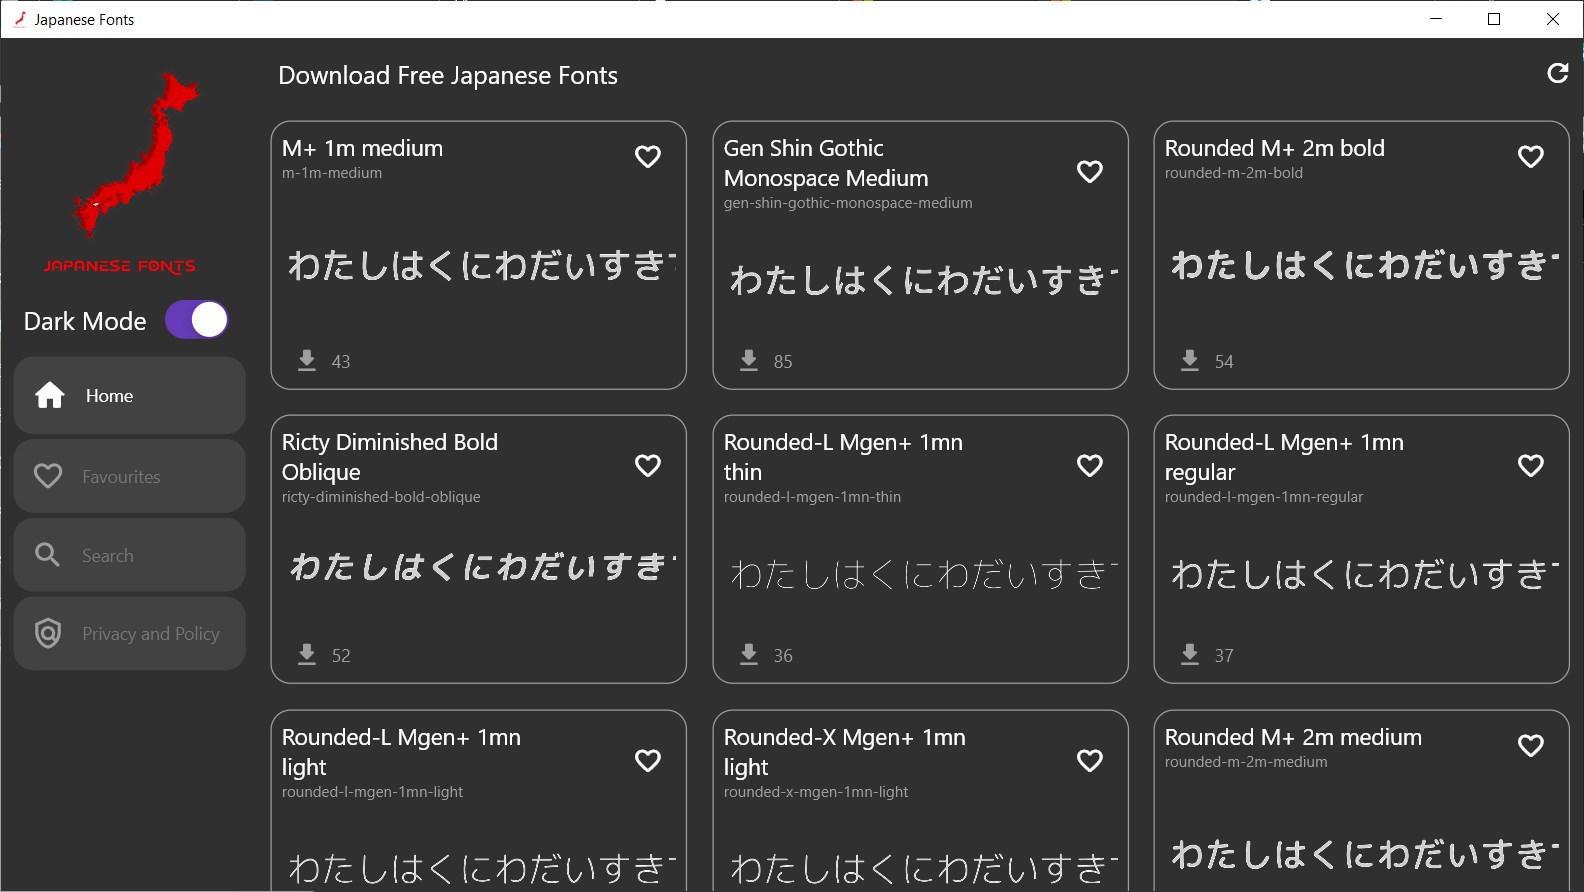Viewport: 1584px width, 892px height.
Task: Click the download count "37"
Action: tap(1224, 656)
